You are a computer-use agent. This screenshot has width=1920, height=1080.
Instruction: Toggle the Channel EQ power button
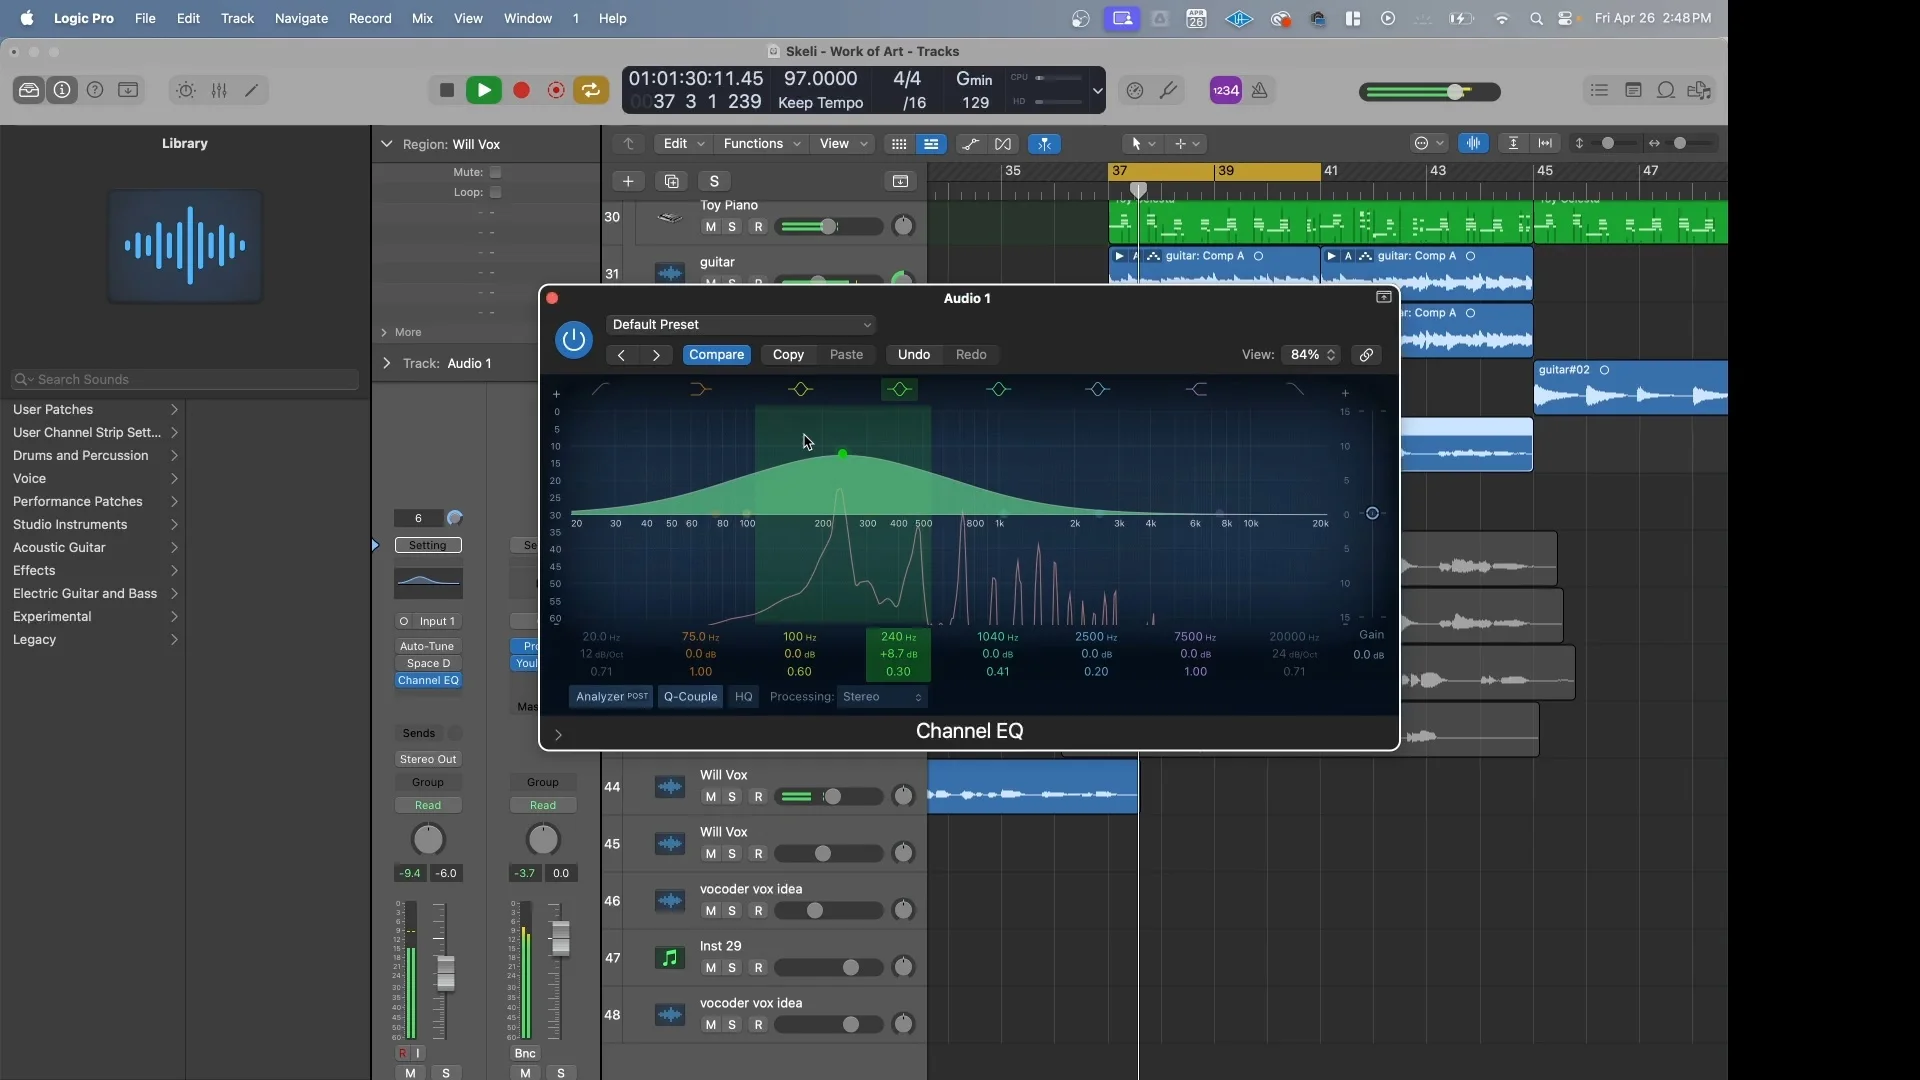point(573,339)
